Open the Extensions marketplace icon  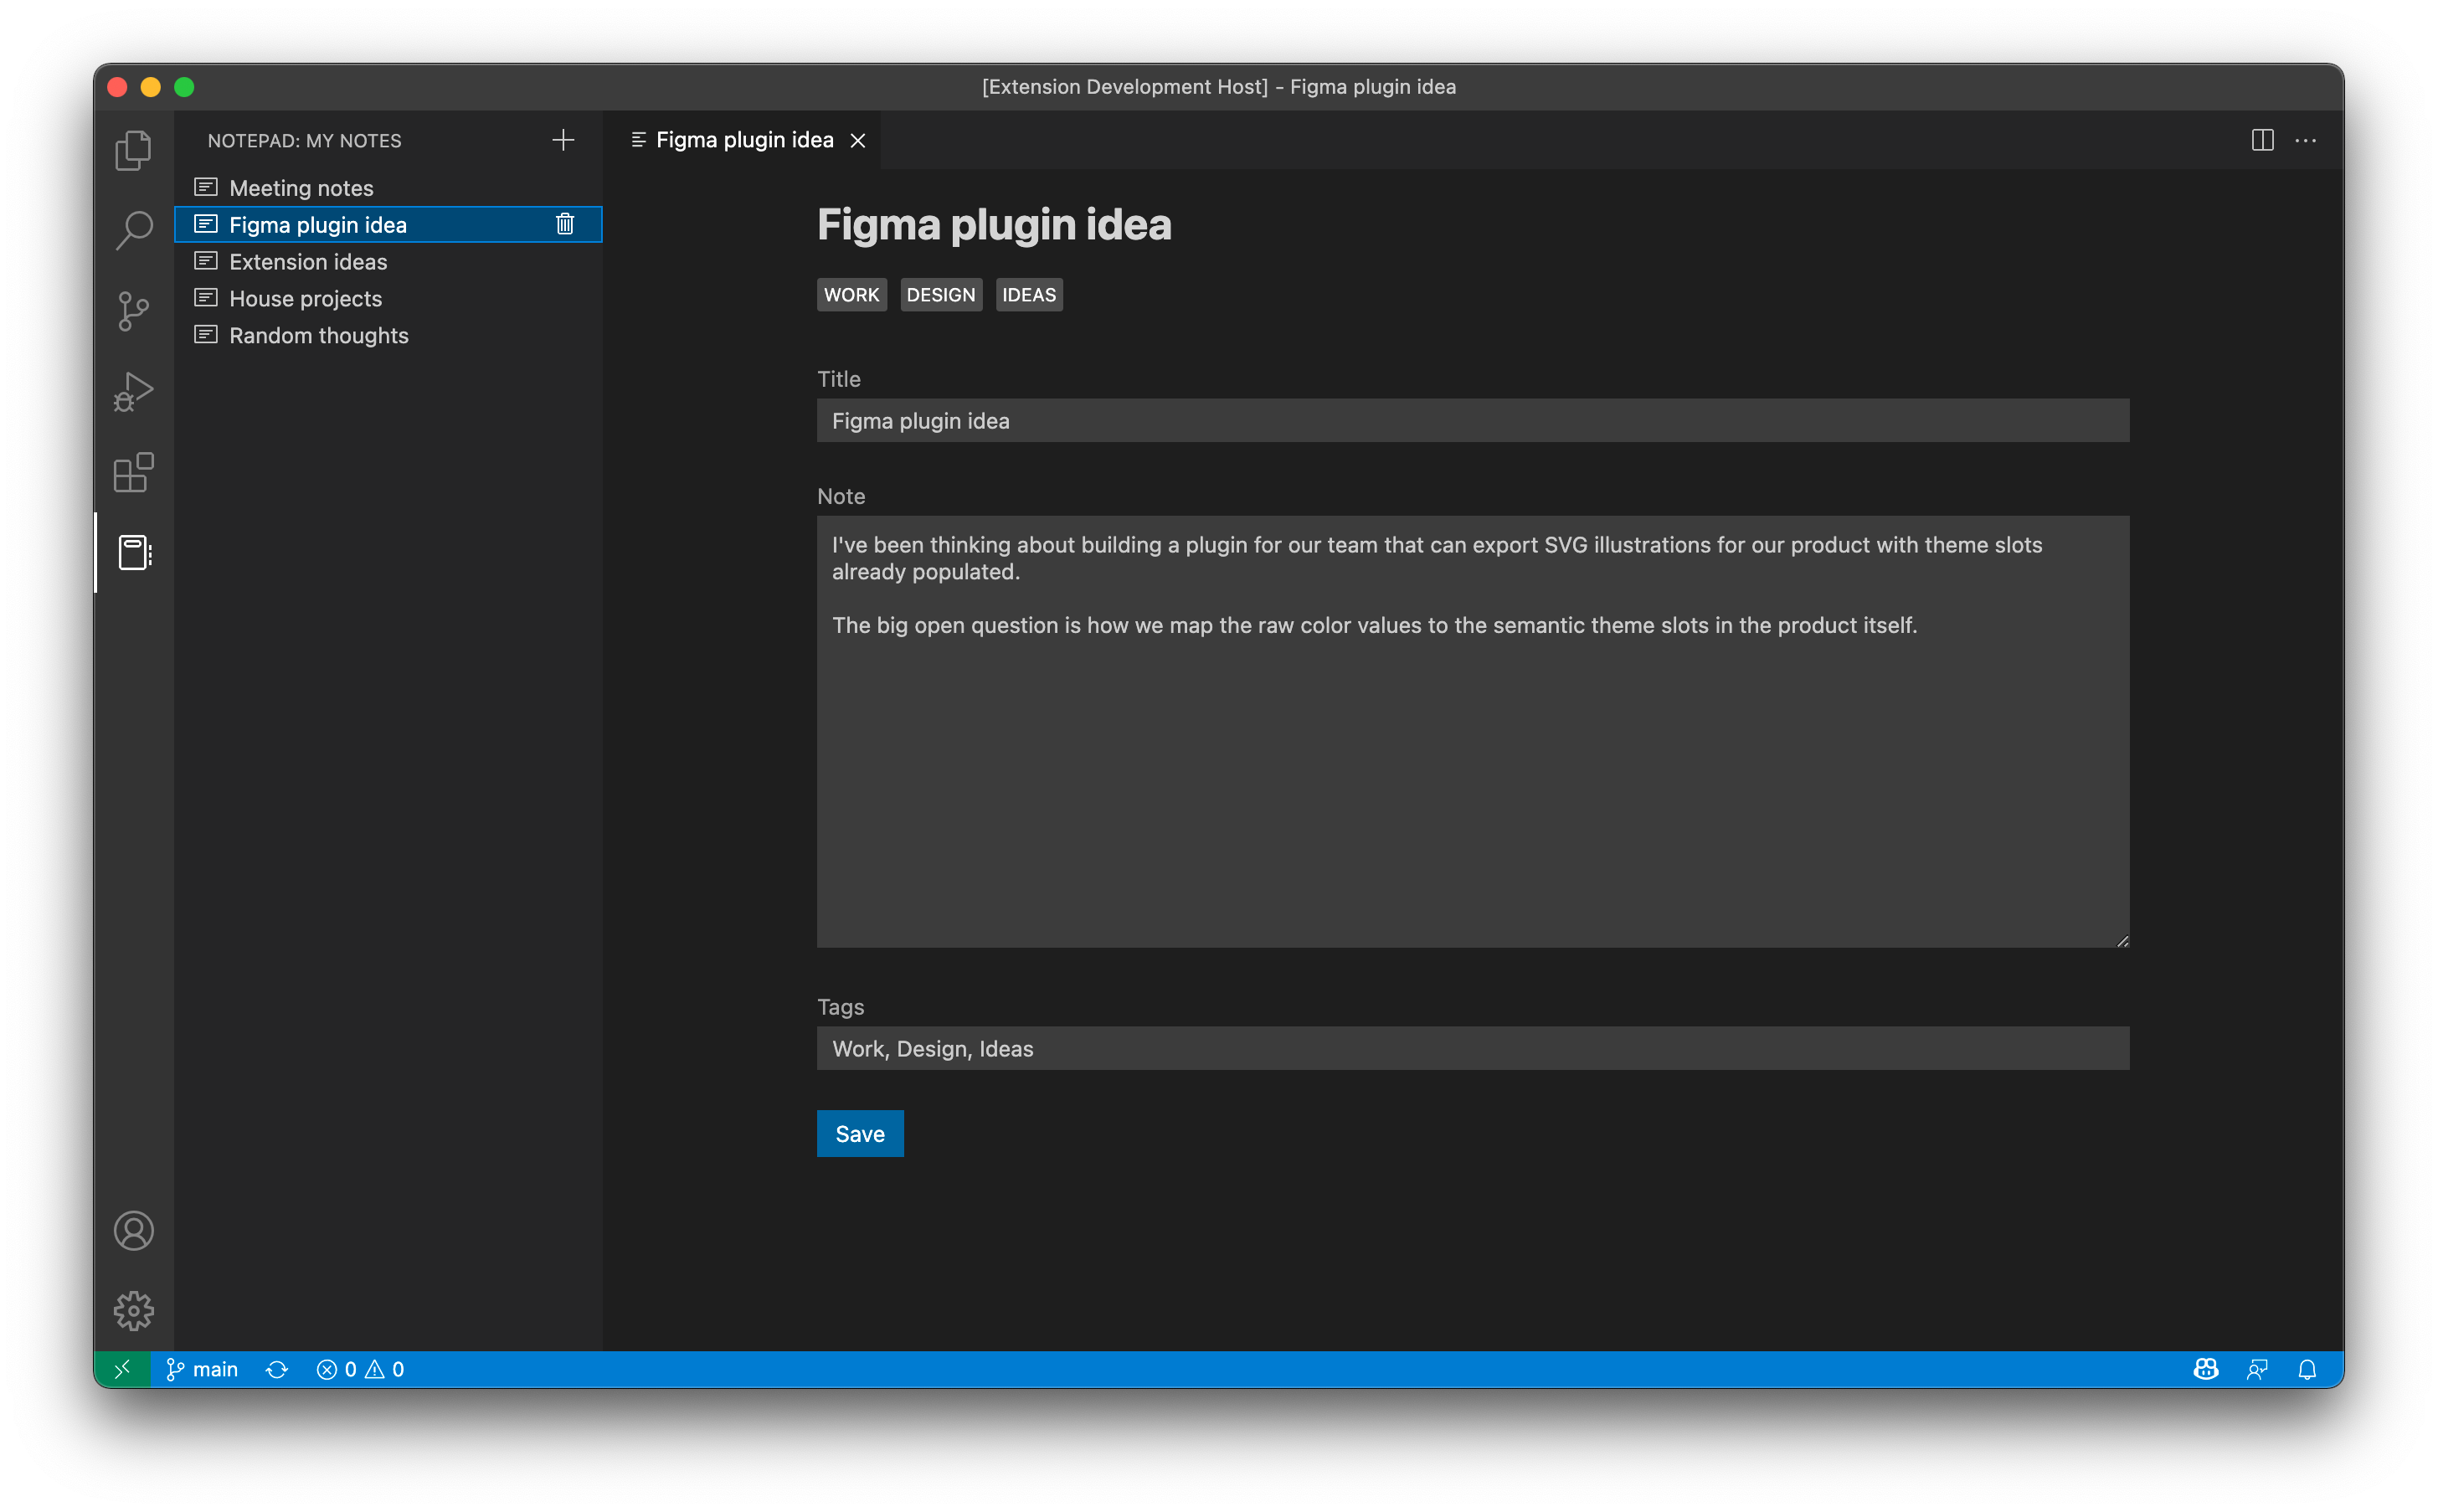click(x=136, y=471)
